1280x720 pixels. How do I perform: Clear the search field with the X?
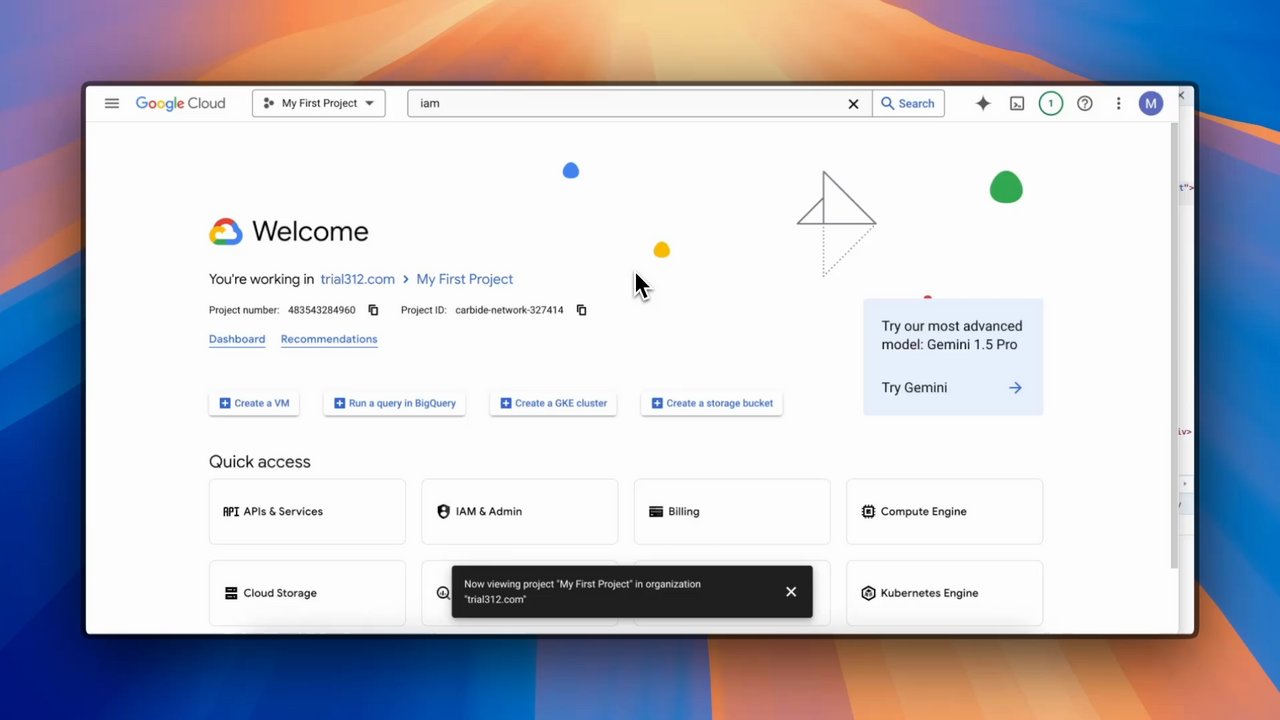pos(853,103)
